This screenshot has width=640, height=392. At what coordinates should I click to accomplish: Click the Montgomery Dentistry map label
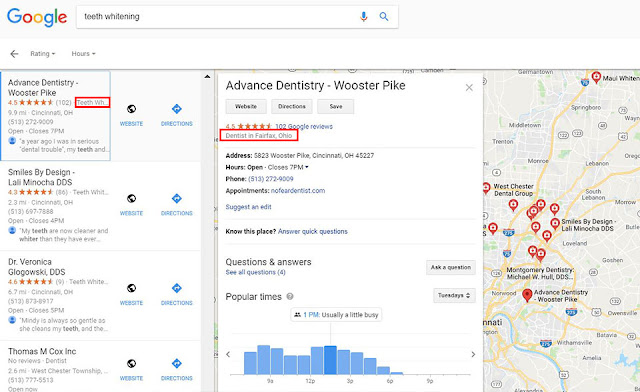click(540, 273)
